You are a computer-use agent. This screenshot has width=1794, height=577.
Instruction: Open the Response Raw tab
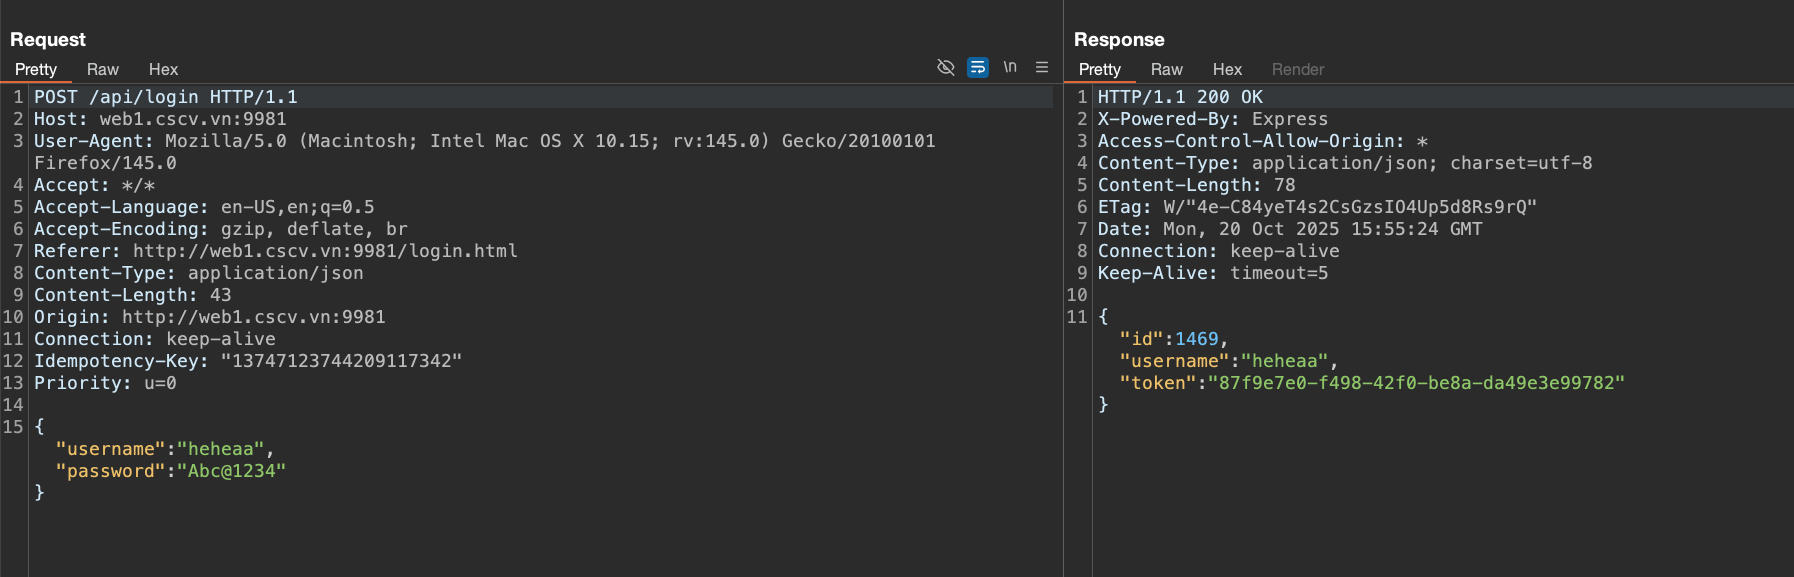1166,69
